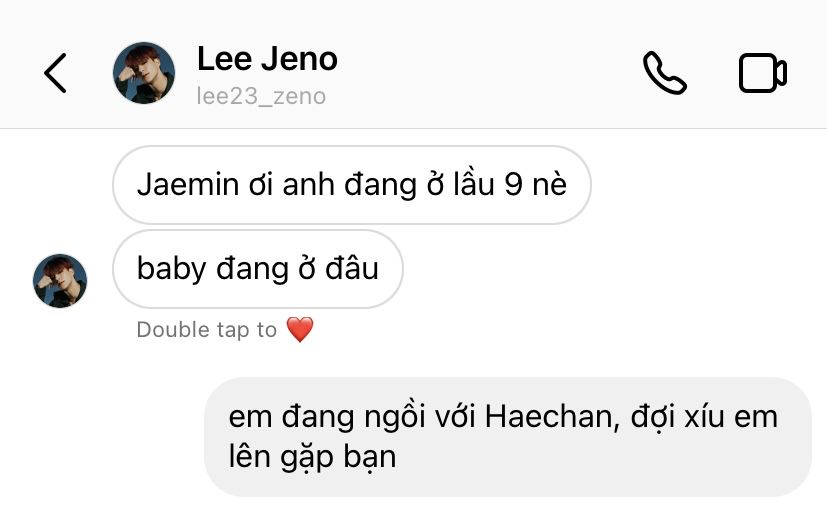Go back using the back arrow
Viewport: 827px width, 514px height.
(x=55, y=73)
